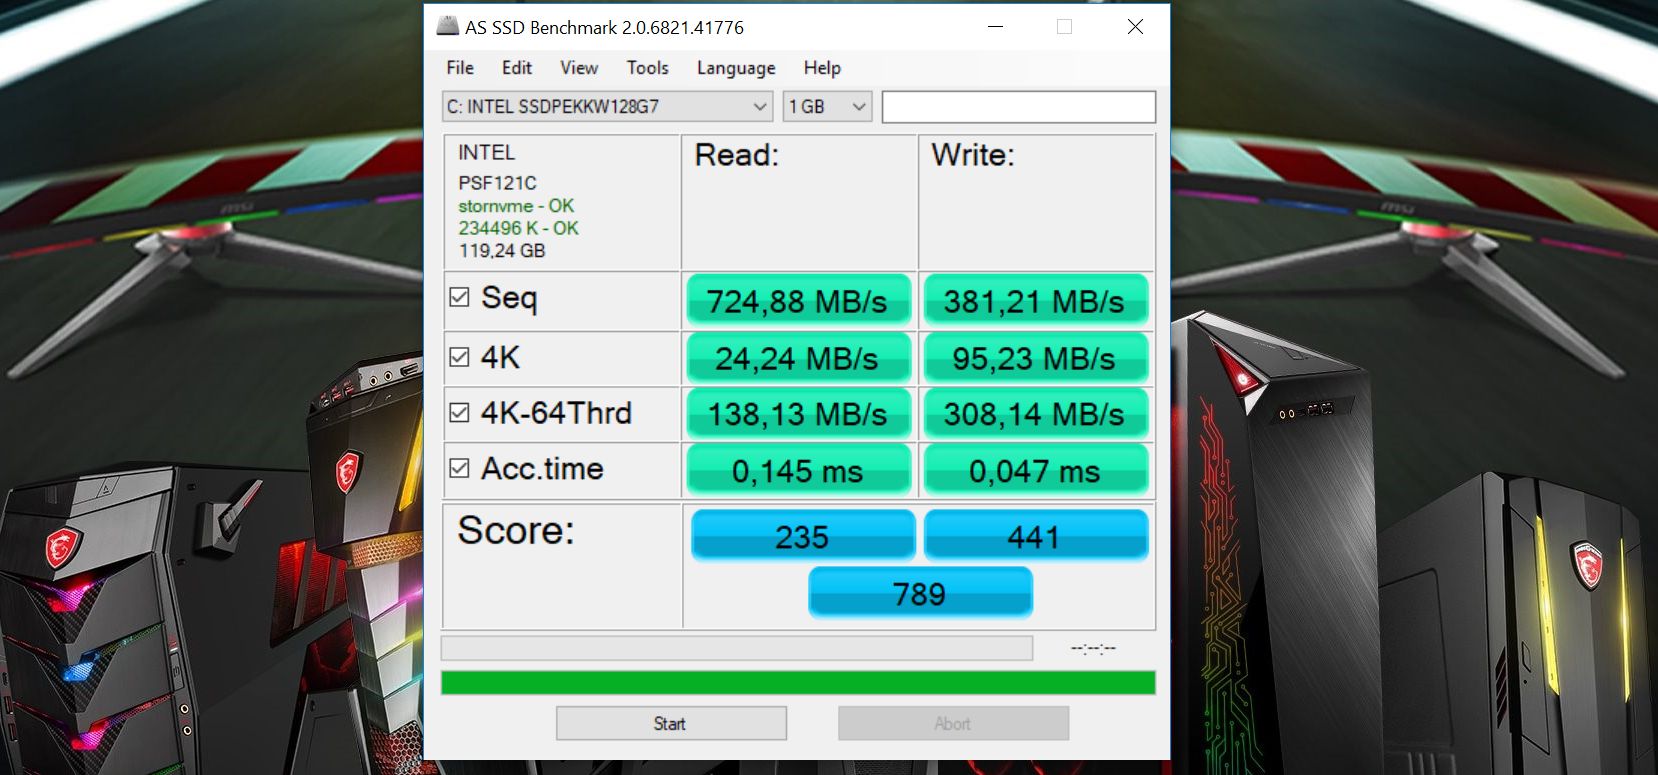The image size is (1658, 775).
Task: Open the 1 GB test size dropdown
Action: pyautogui.click(x=827, y=106)
